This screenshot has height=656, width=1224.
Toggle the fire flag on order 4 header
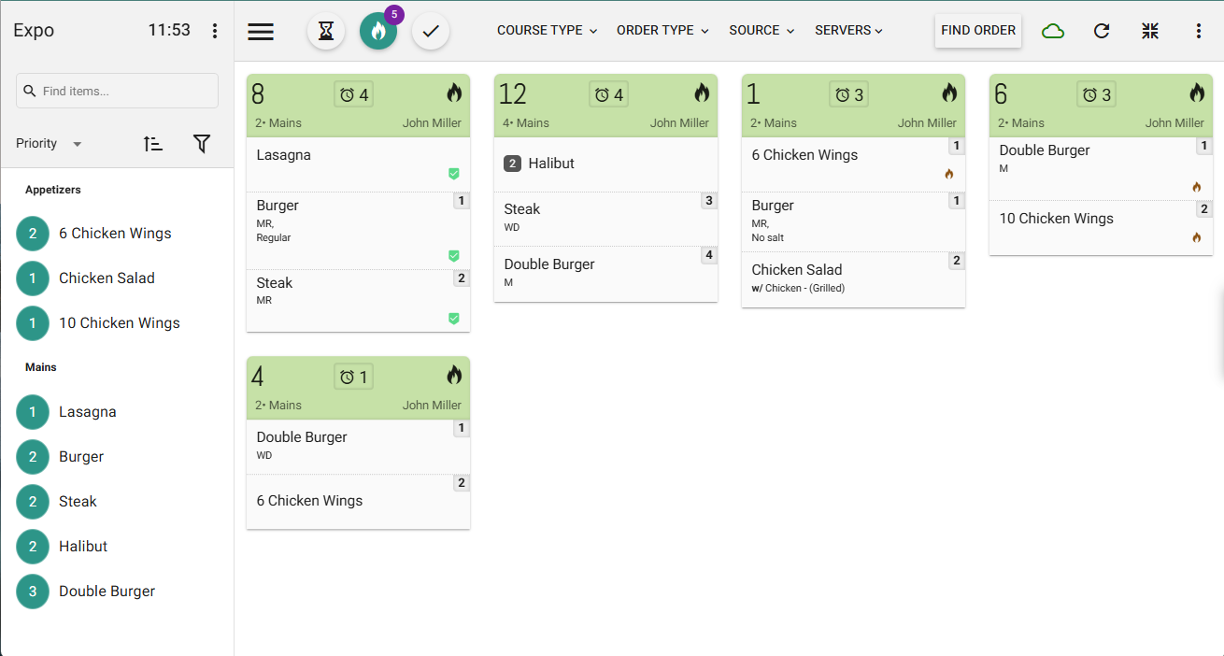(x=454, y=376)
